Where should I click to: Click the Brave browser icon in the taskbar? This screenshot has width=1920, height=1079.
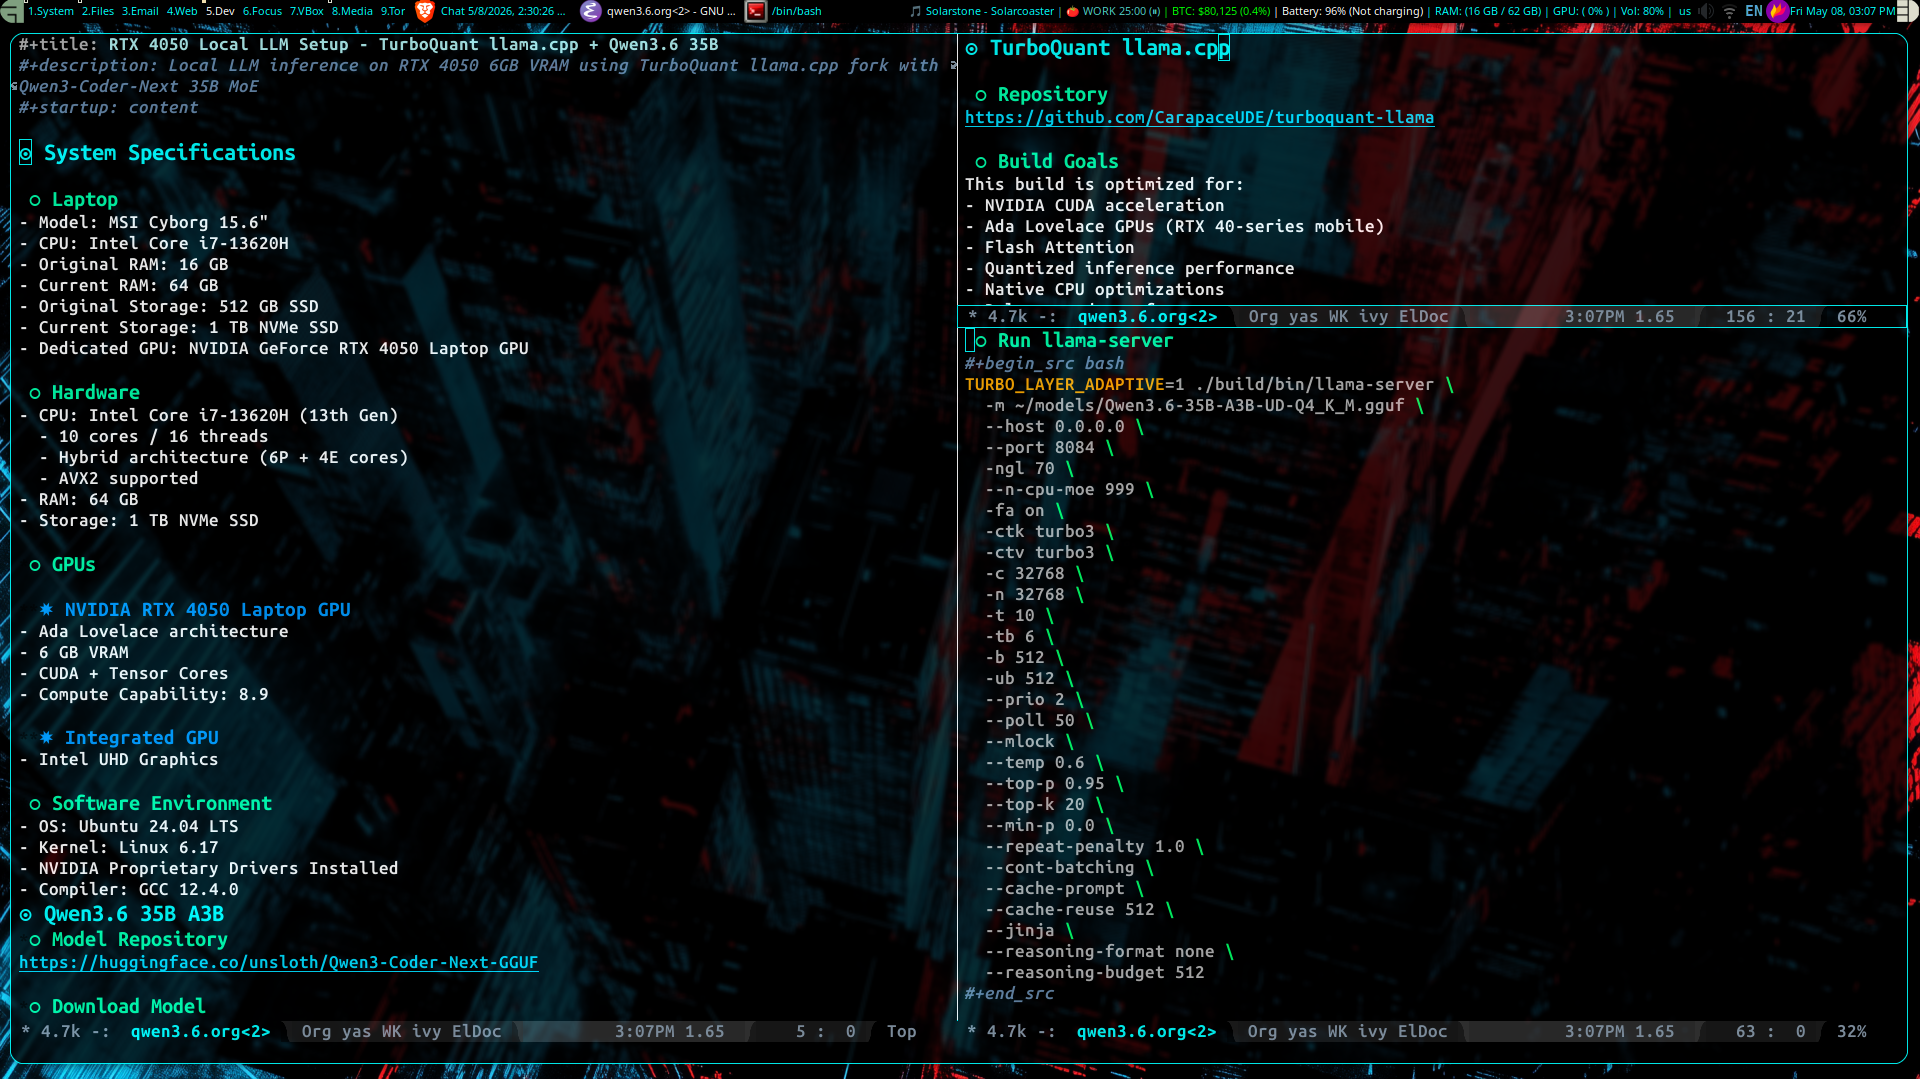(x=425, y=11)
